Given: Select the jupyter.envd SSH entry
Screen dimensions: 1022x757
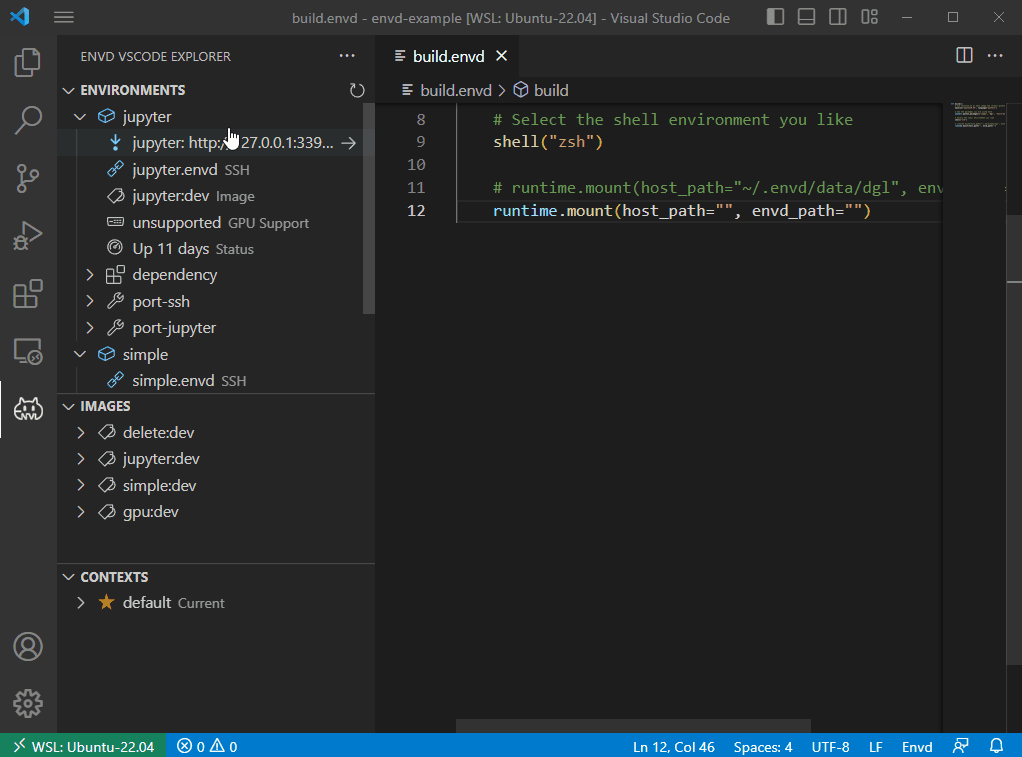Looking at the screenshot, I should (216, 170).
